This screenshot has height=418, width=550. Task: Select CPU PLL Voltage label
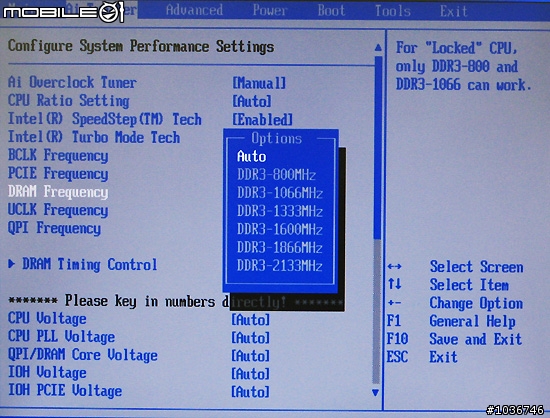click(x=61, y=337)
